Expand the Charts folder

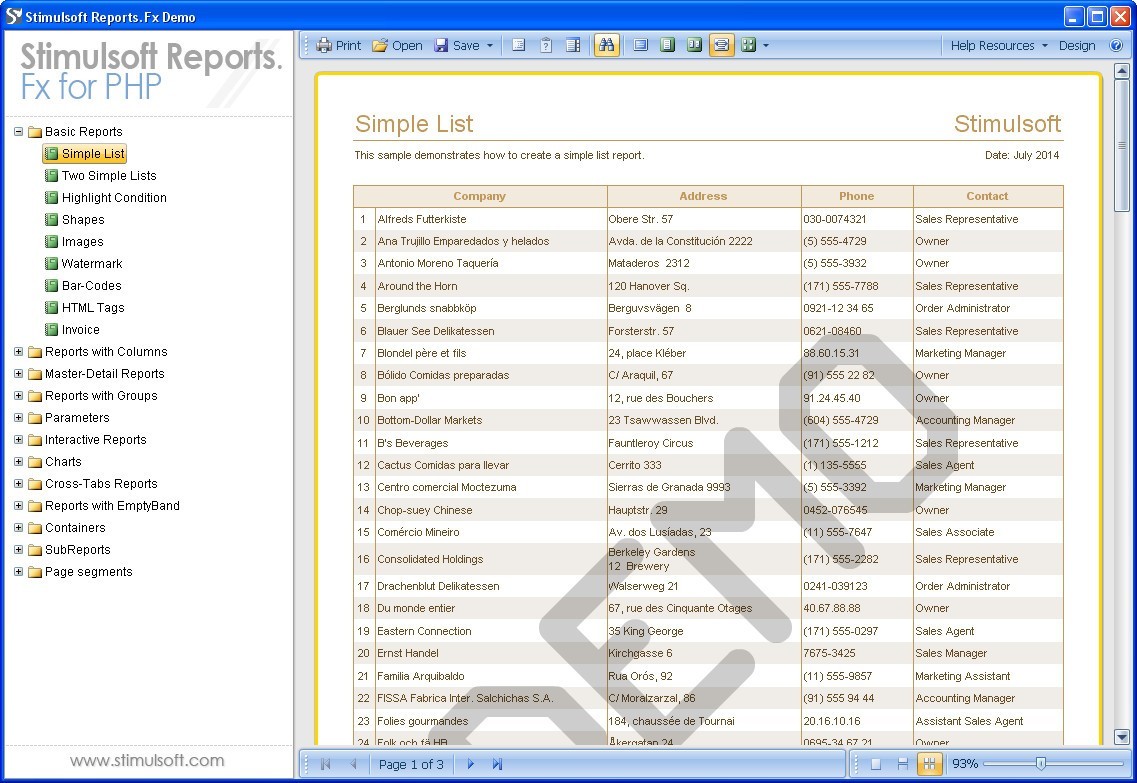19,462
